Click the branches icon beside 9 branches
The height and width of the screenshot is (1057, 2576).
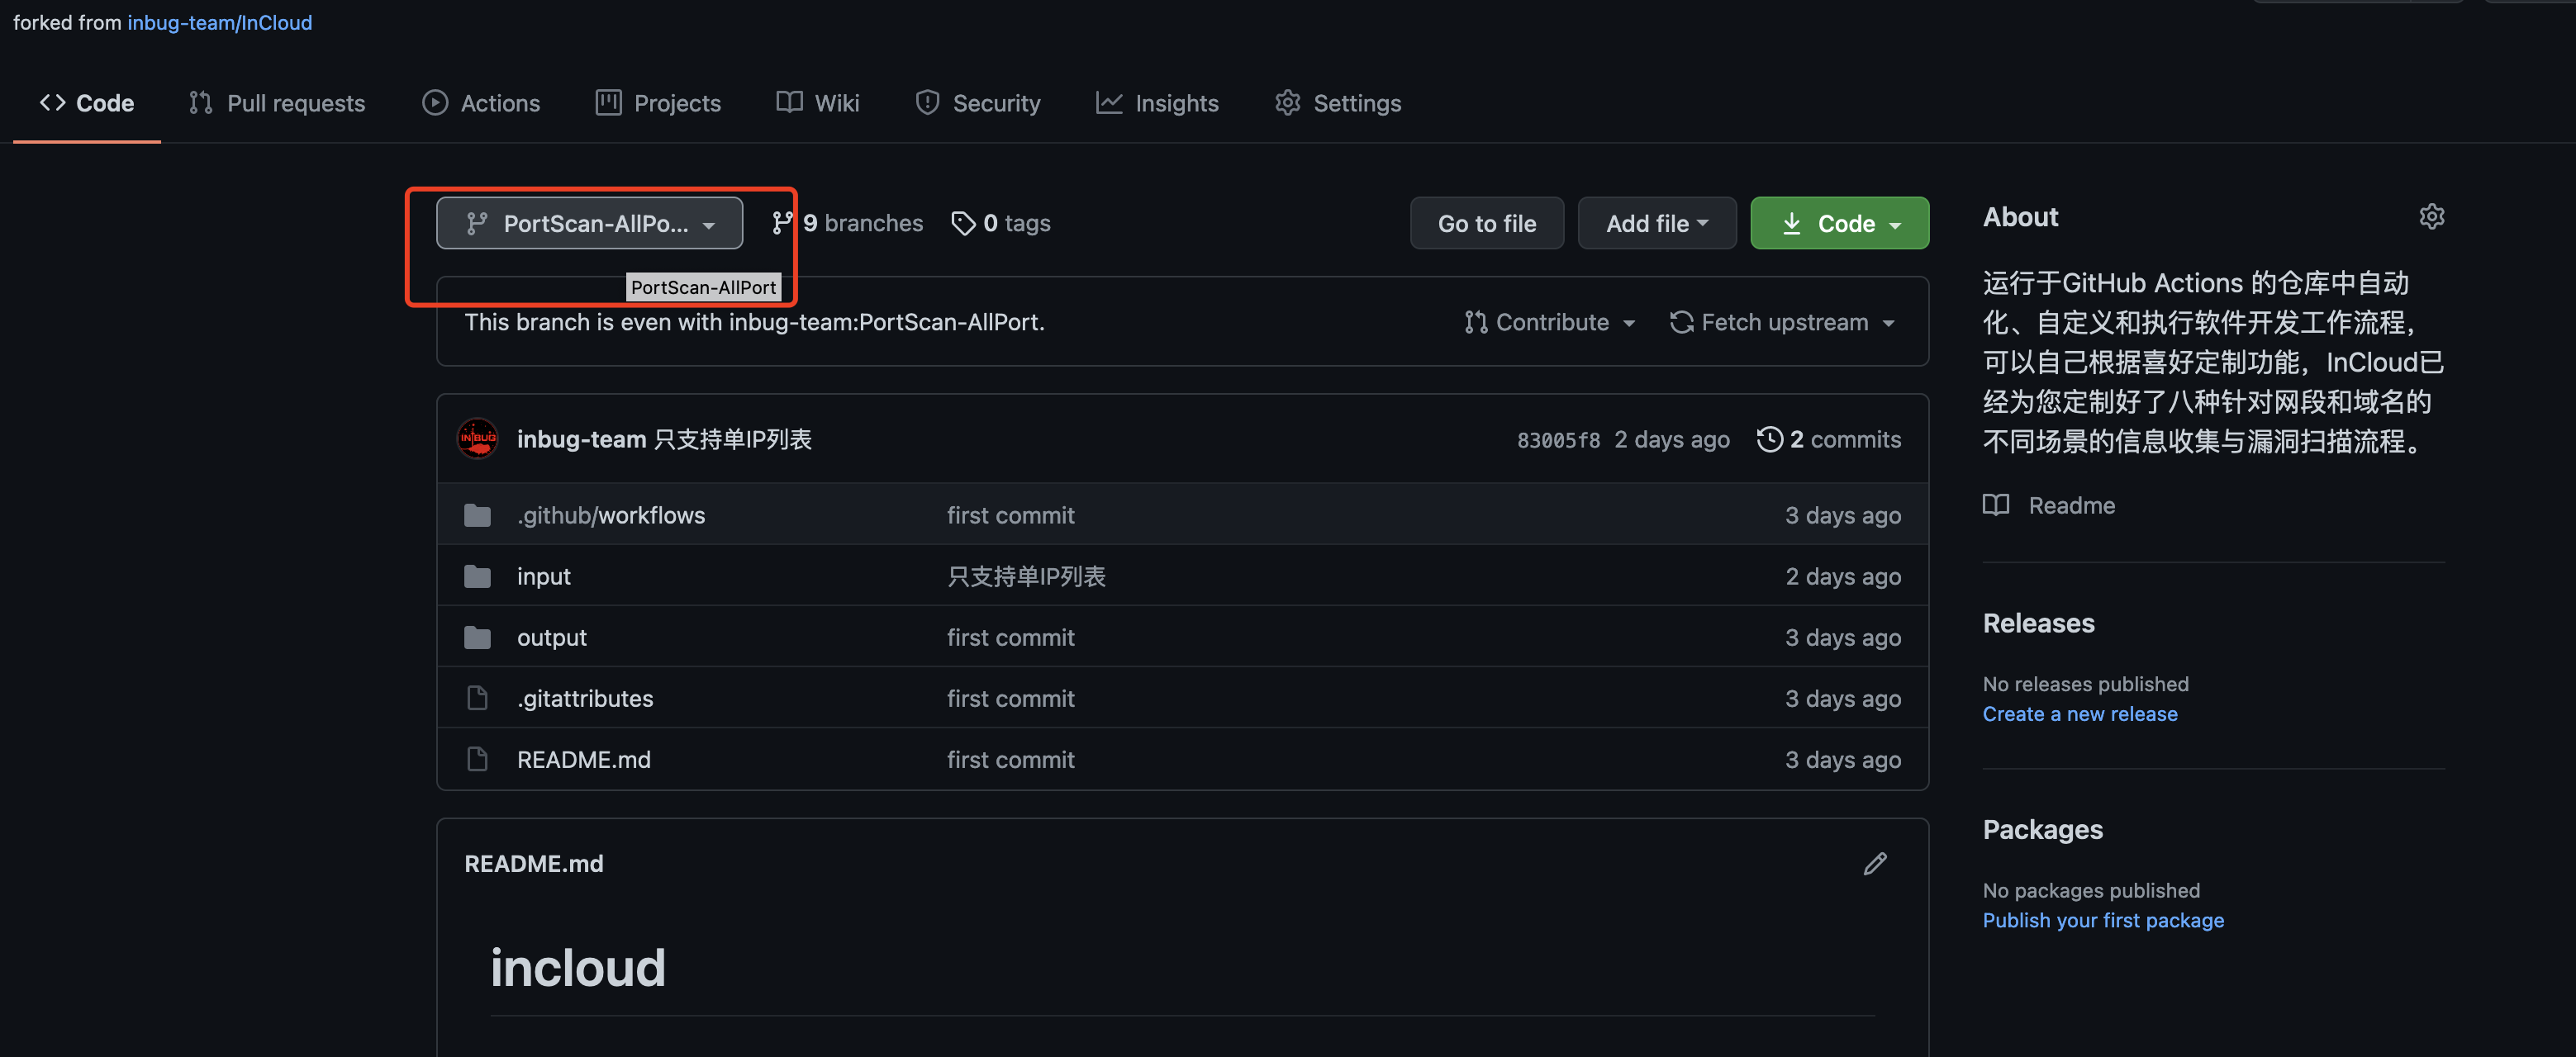pyautogui.click(x=783, y=223)
